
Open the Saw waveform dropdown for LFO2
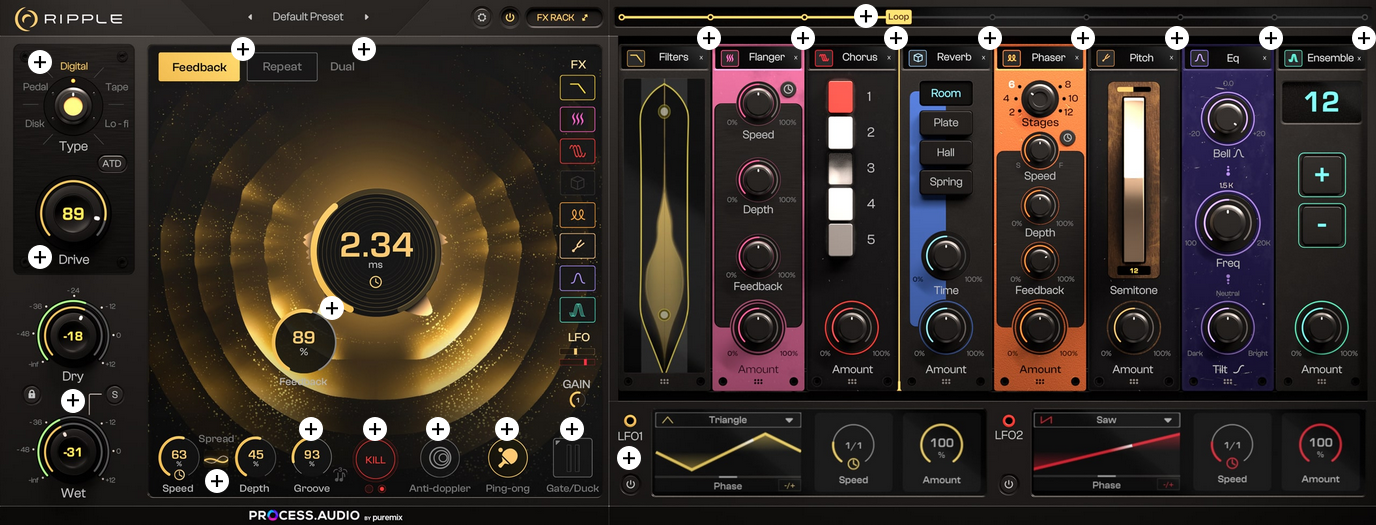[1106, 420]
